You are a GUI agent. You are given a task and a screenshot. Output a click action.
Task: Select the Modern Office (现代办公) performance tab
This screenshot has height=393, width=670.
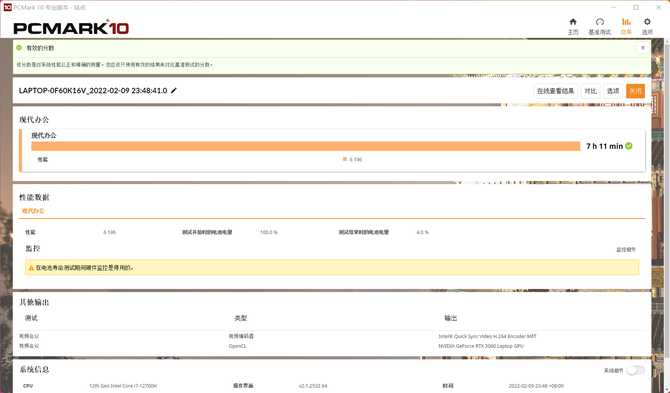click(x=33, y=211)
